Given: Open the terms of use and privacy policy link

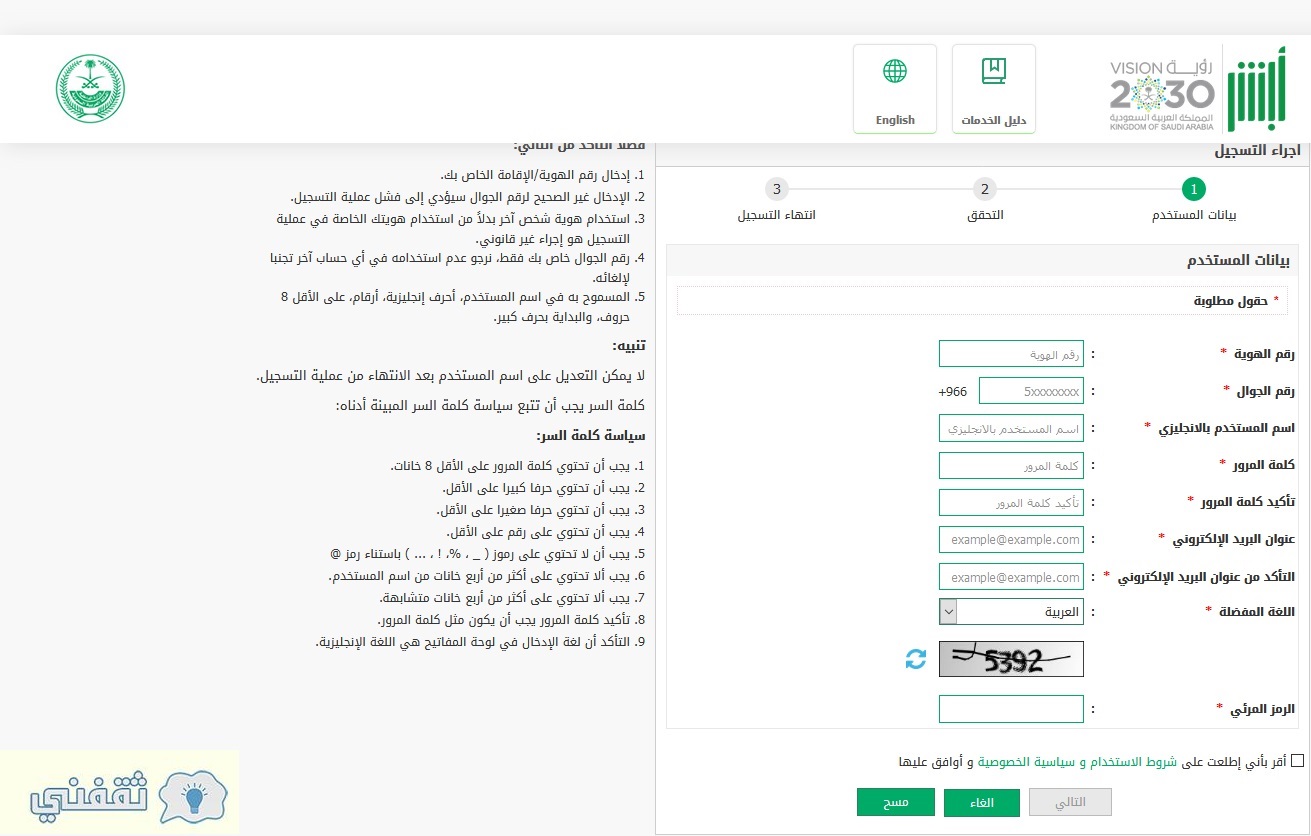Looking at the screenshot, I should click(1072, 762).
